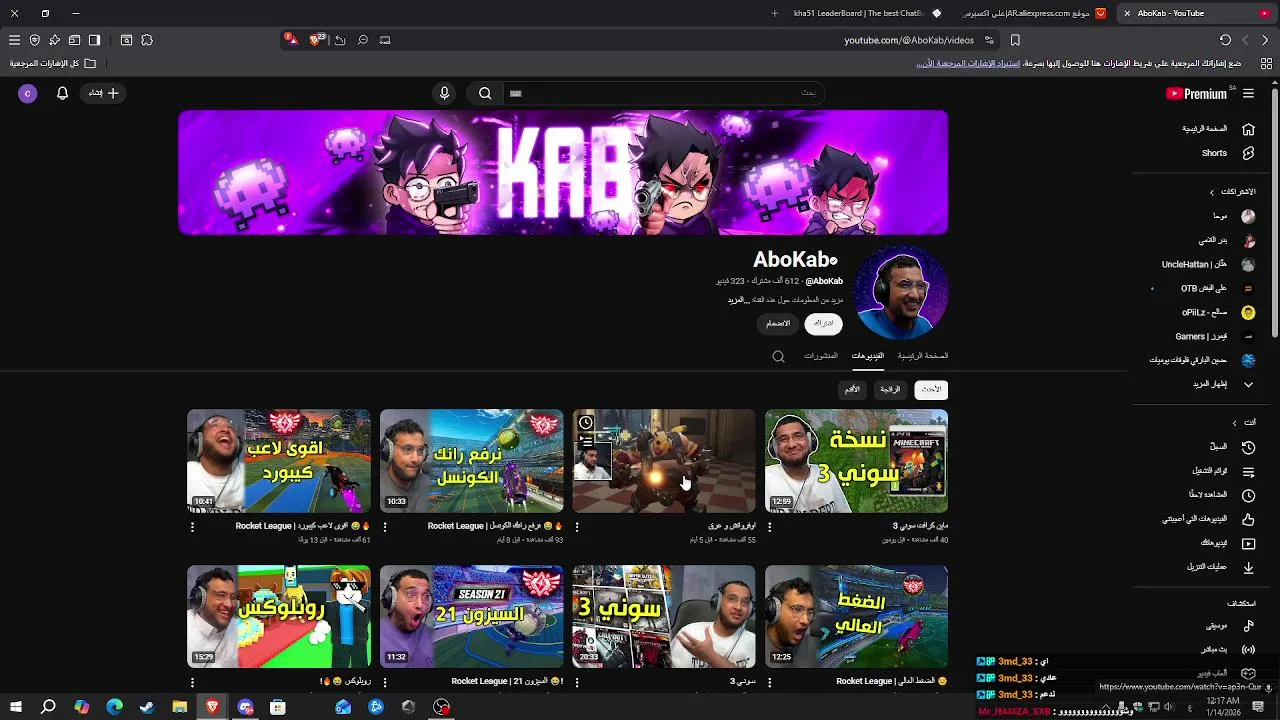Open the all-bookmarks folder
The image size is (1280, 720).
tap(53, 63)
